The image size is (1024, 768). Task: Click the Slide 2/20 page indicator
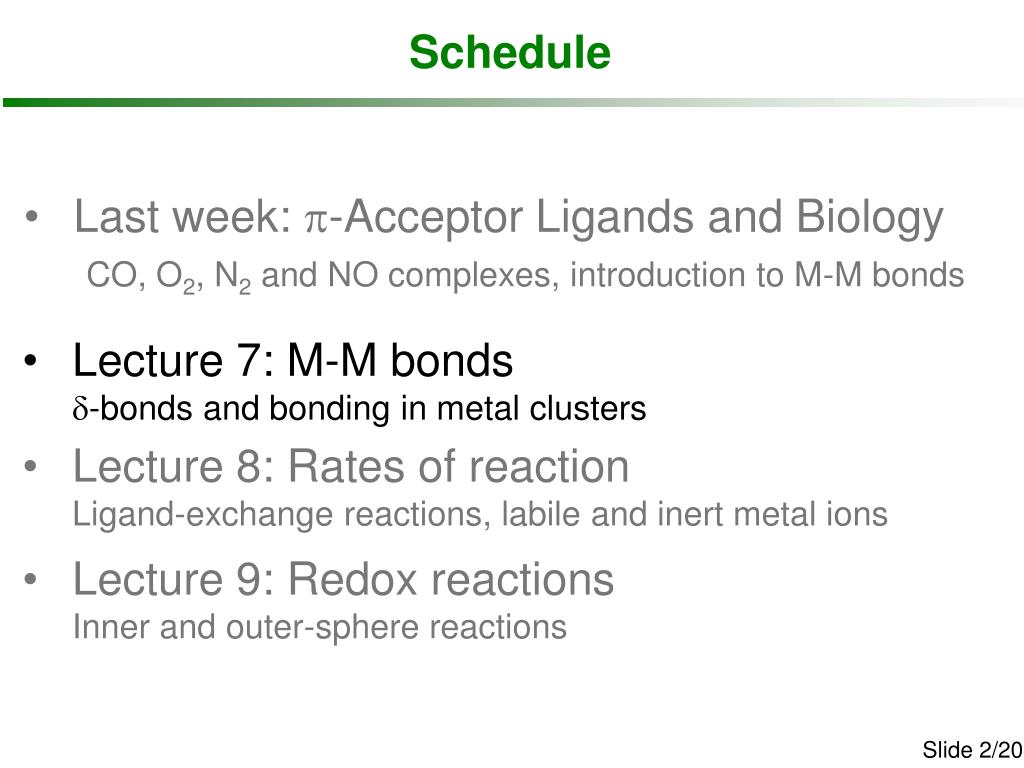click(972, 750)
